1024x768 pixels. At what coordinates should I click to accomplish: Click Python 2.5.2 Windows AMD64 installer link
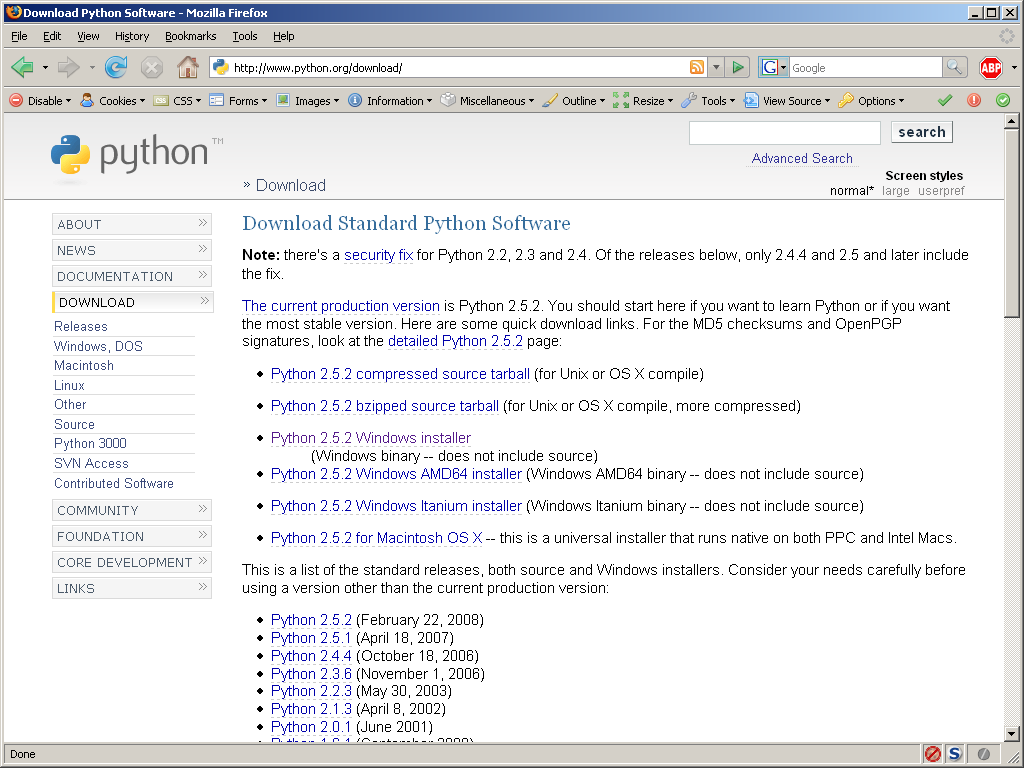396,473
